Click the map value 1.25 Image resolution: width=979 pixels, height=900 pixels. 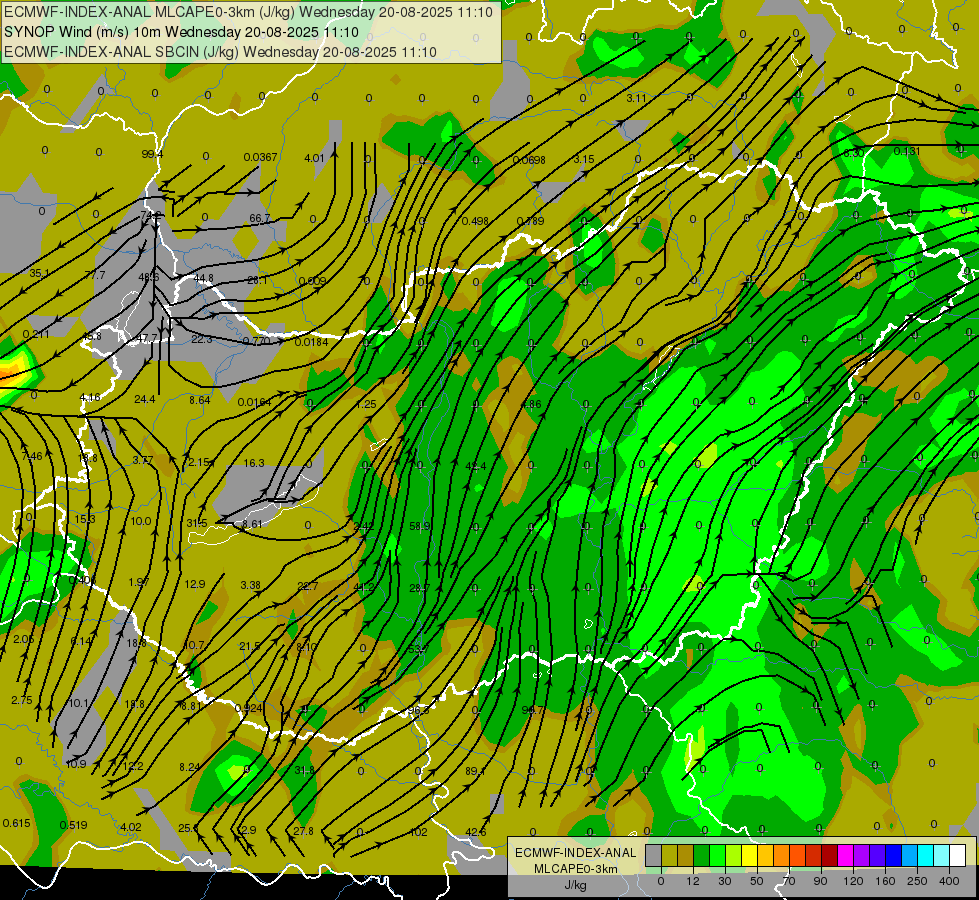pos(366,404)
